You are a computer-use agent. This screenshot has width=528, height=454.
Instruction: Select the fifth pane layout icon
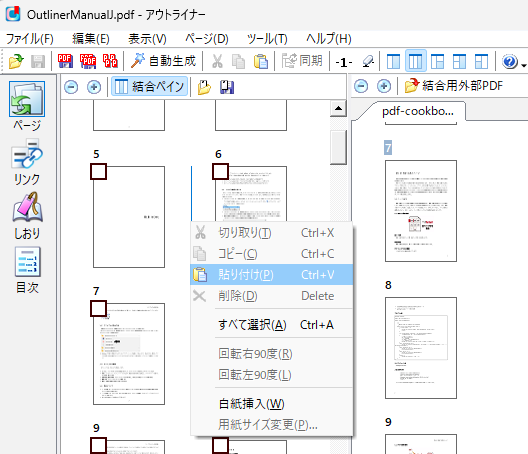(481, 61)
